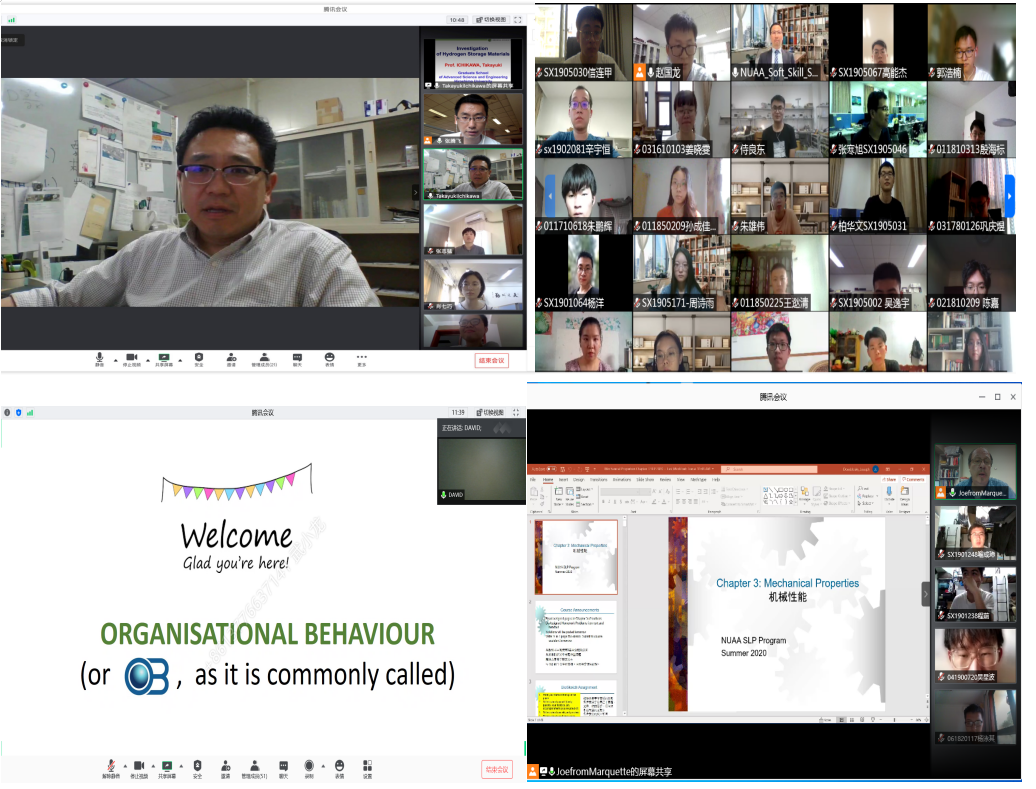This screenshot has height=789, width=1036.
Task: Click share screen in the Organisational Behaviour meeting
Action: [x=167, y=769]
